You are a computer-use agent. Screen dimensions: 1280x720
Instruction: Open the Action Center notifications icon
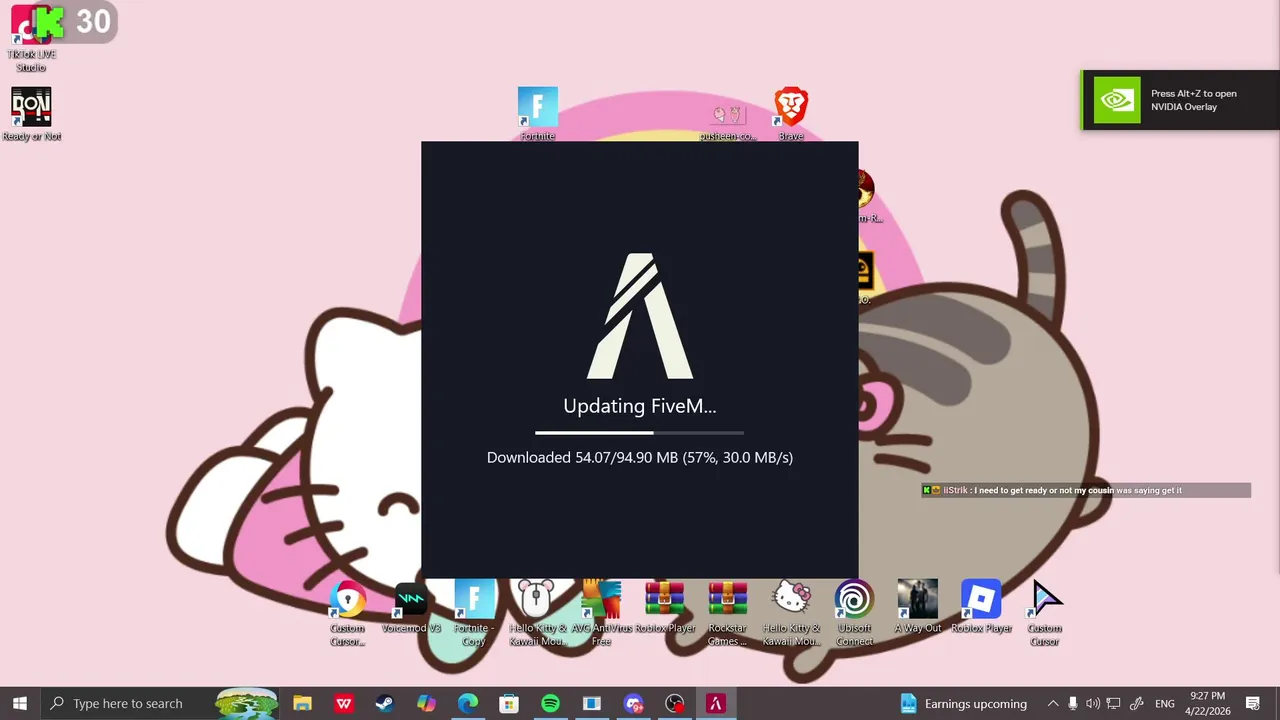(x=1253, y=703)
